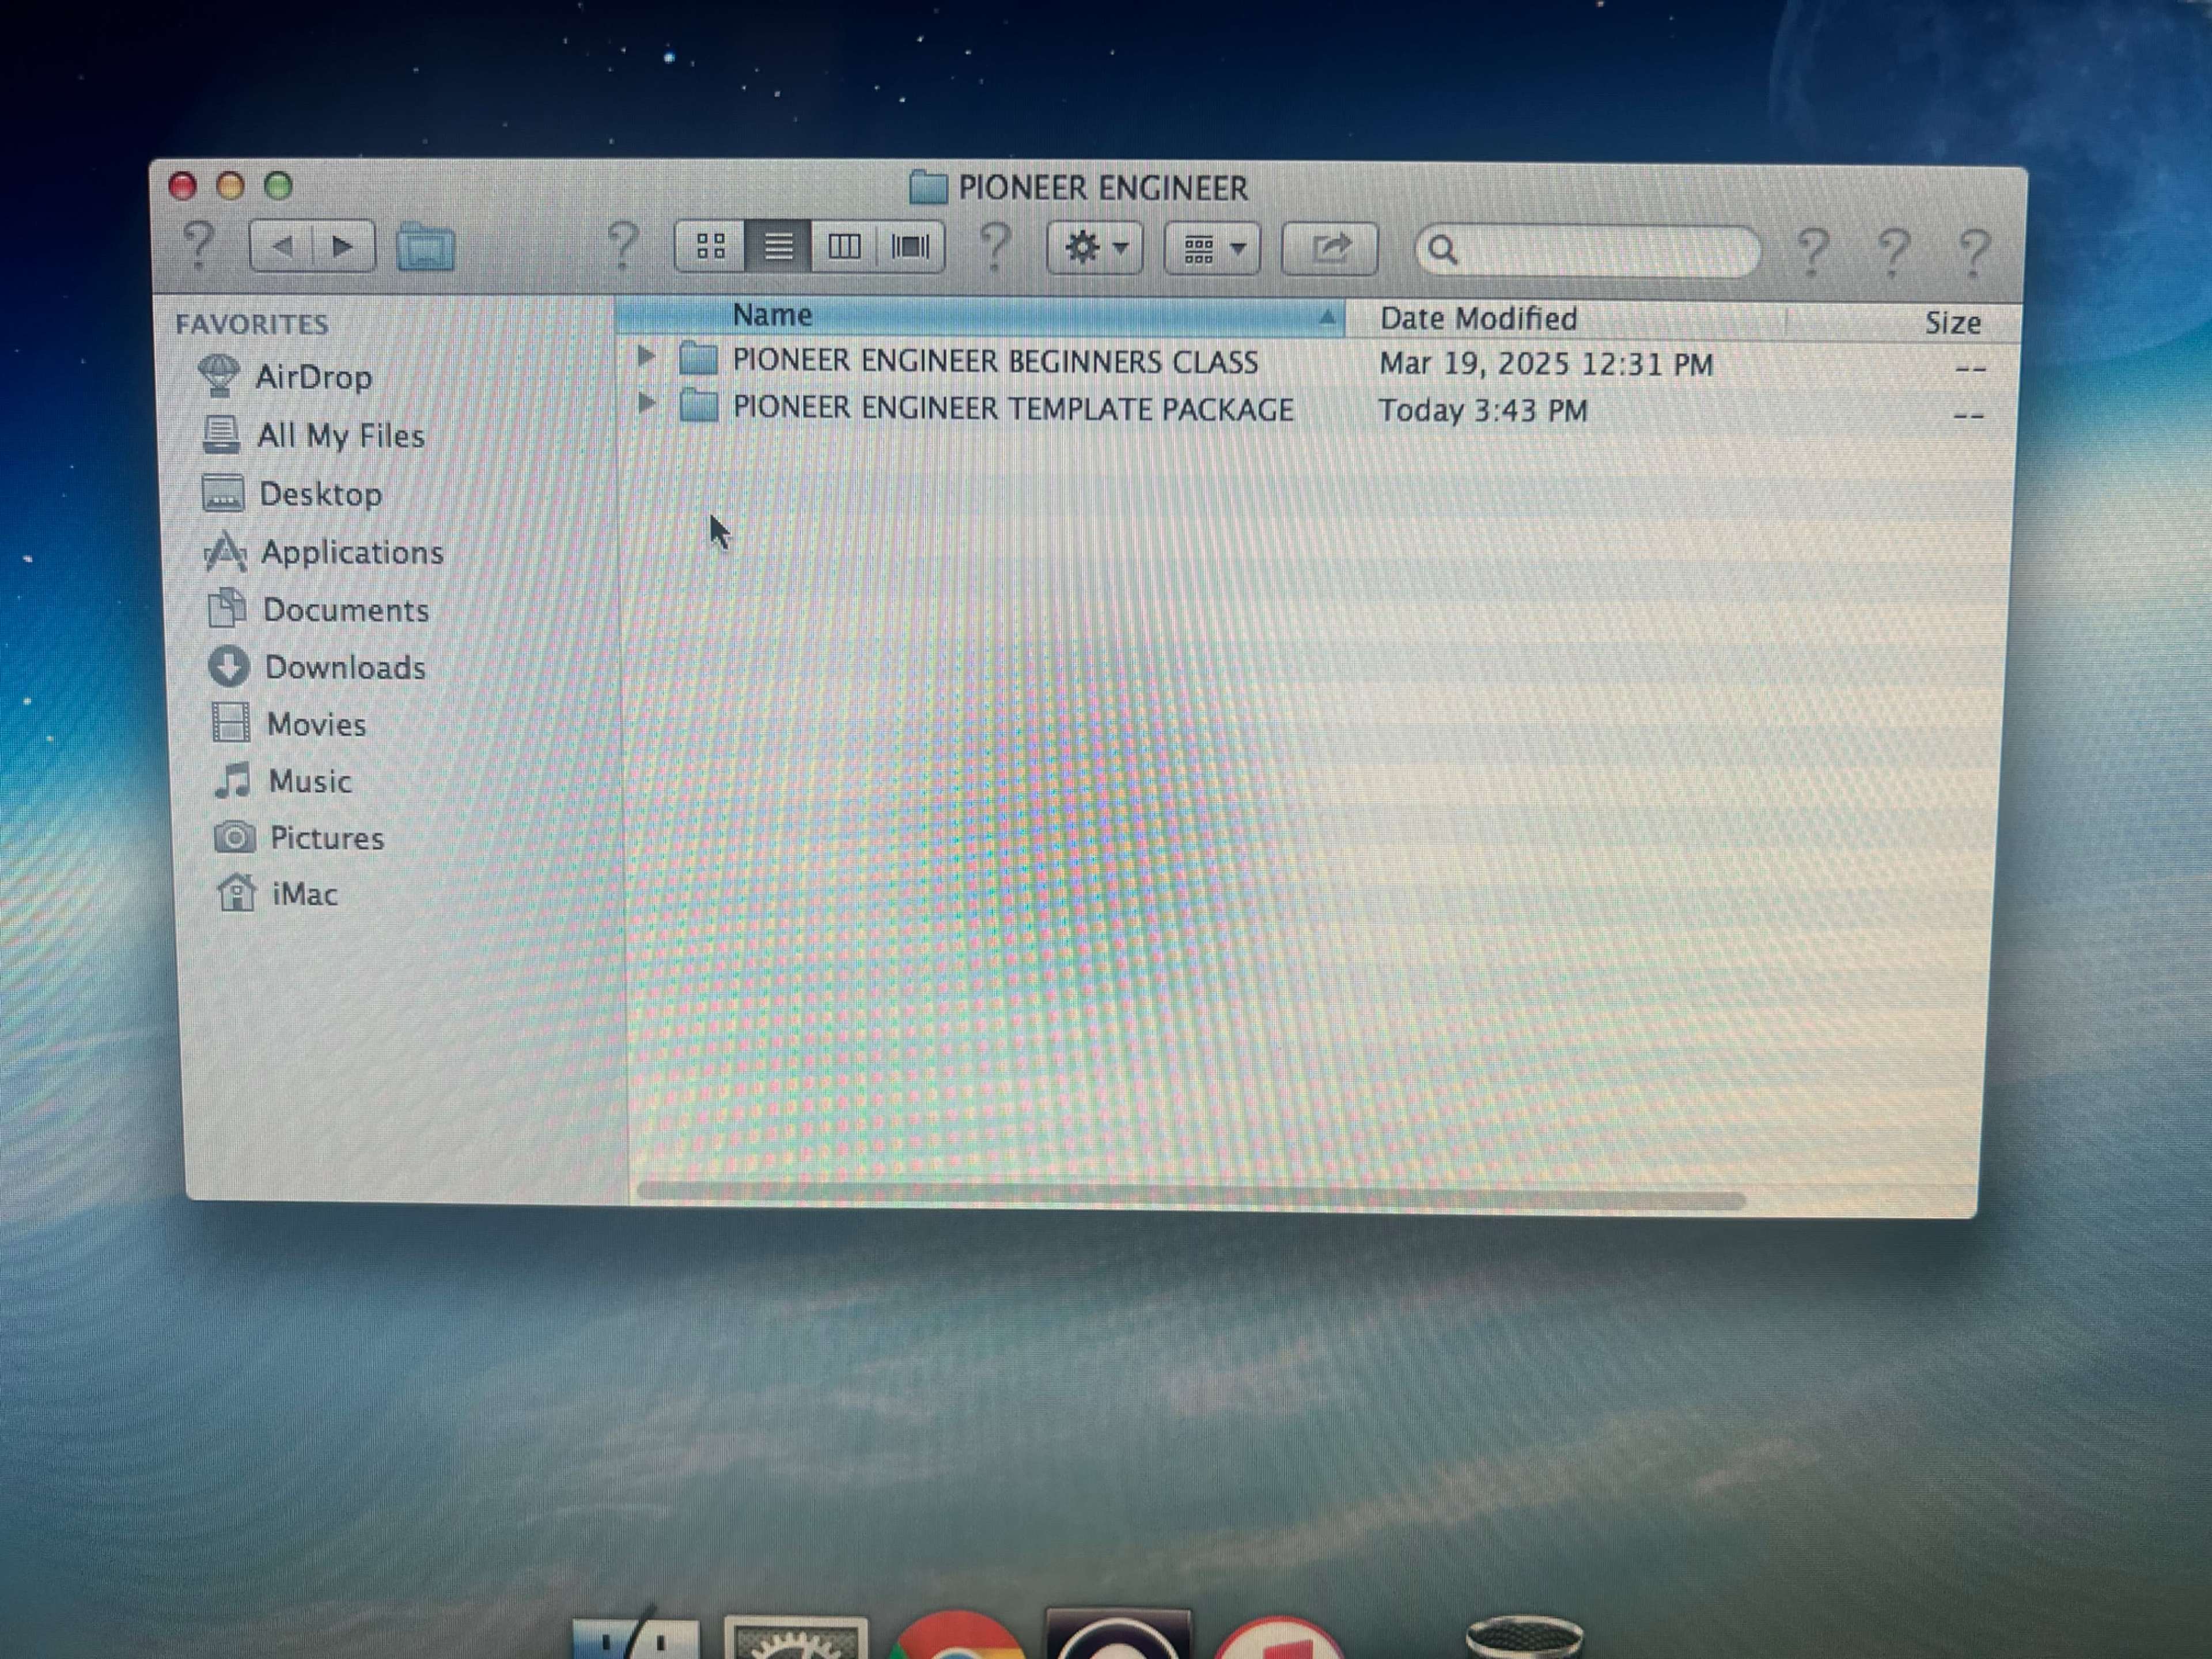2212x1659 pixels.
Task: Select list view to highlight it
Action: tap(779, 247)
